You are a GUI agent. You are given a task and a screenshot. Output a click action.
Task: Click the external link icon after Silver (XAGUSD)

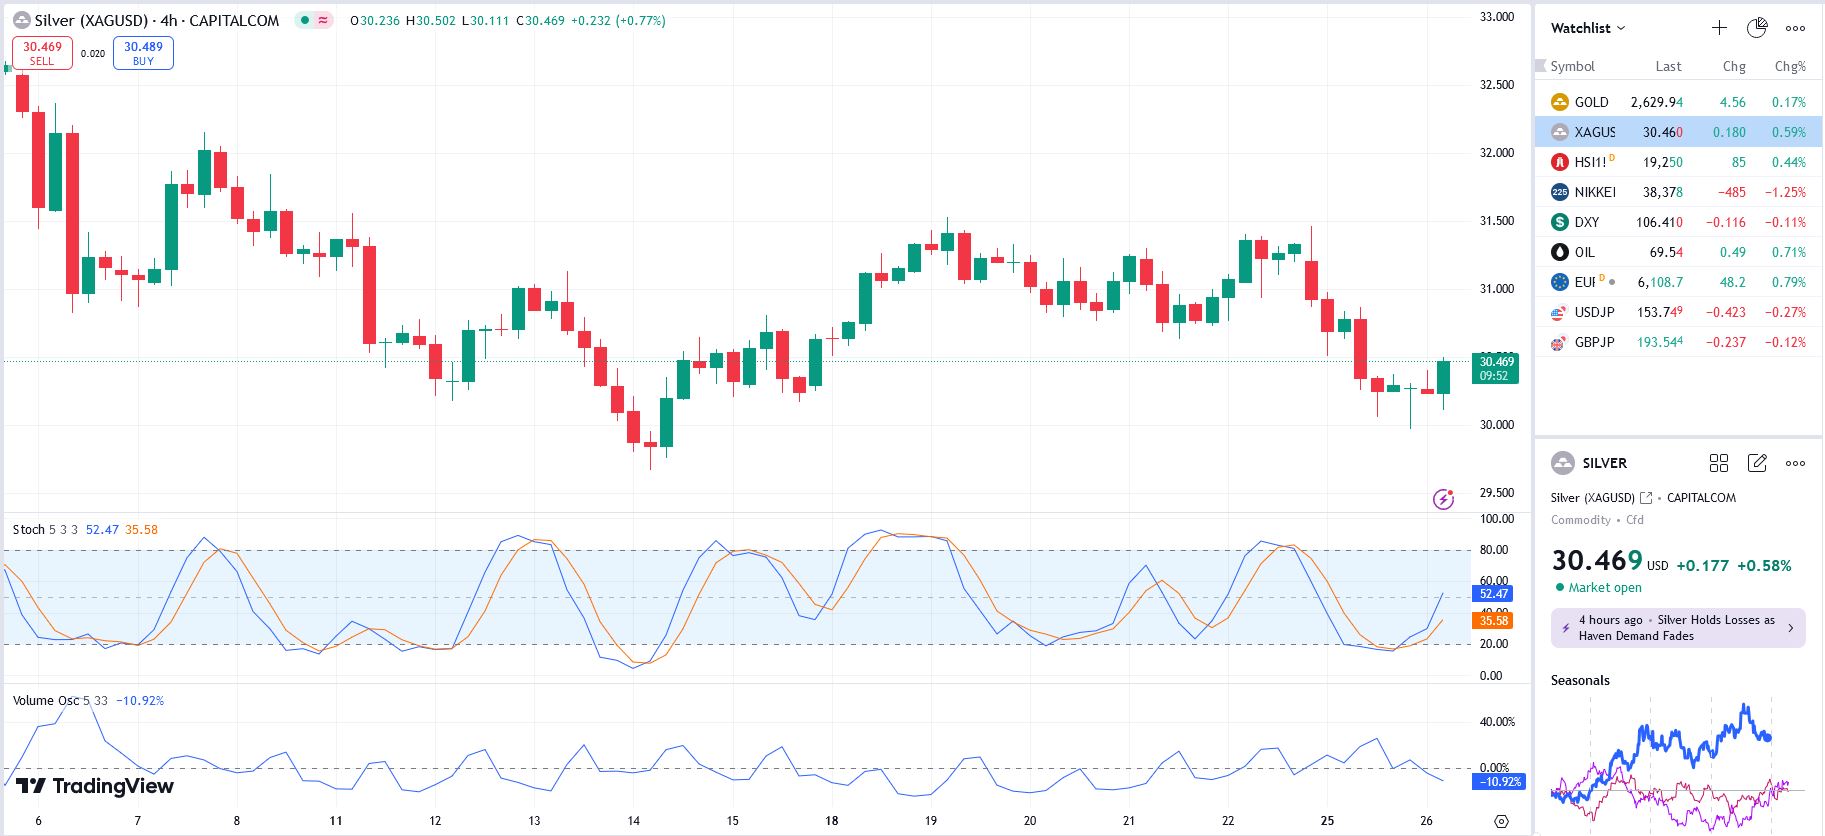[x=1646, y=498]
